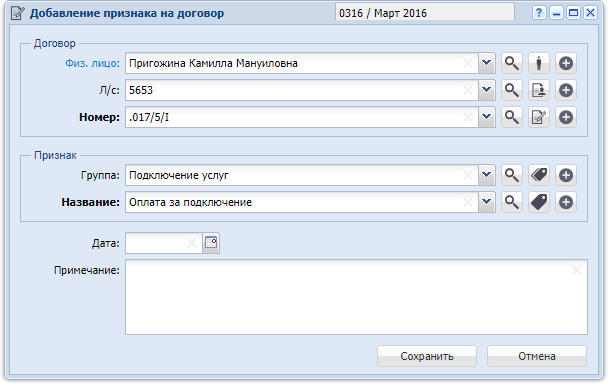Expand the Л/с dropdown list
The height and width of the screenshot is (384, 608).
[x=487, y=90]
